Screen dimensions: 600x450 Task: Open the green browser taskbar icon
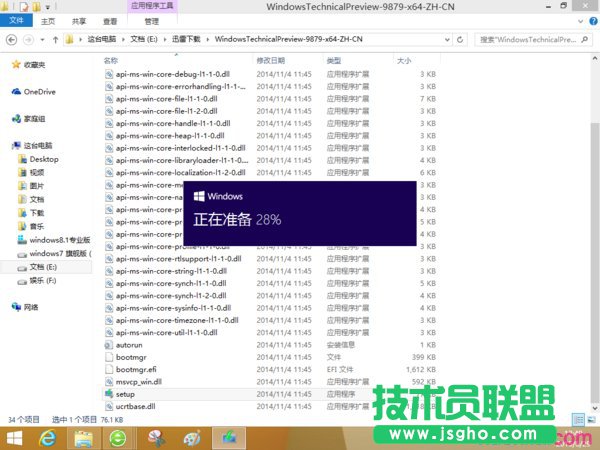tap(118, 439)
